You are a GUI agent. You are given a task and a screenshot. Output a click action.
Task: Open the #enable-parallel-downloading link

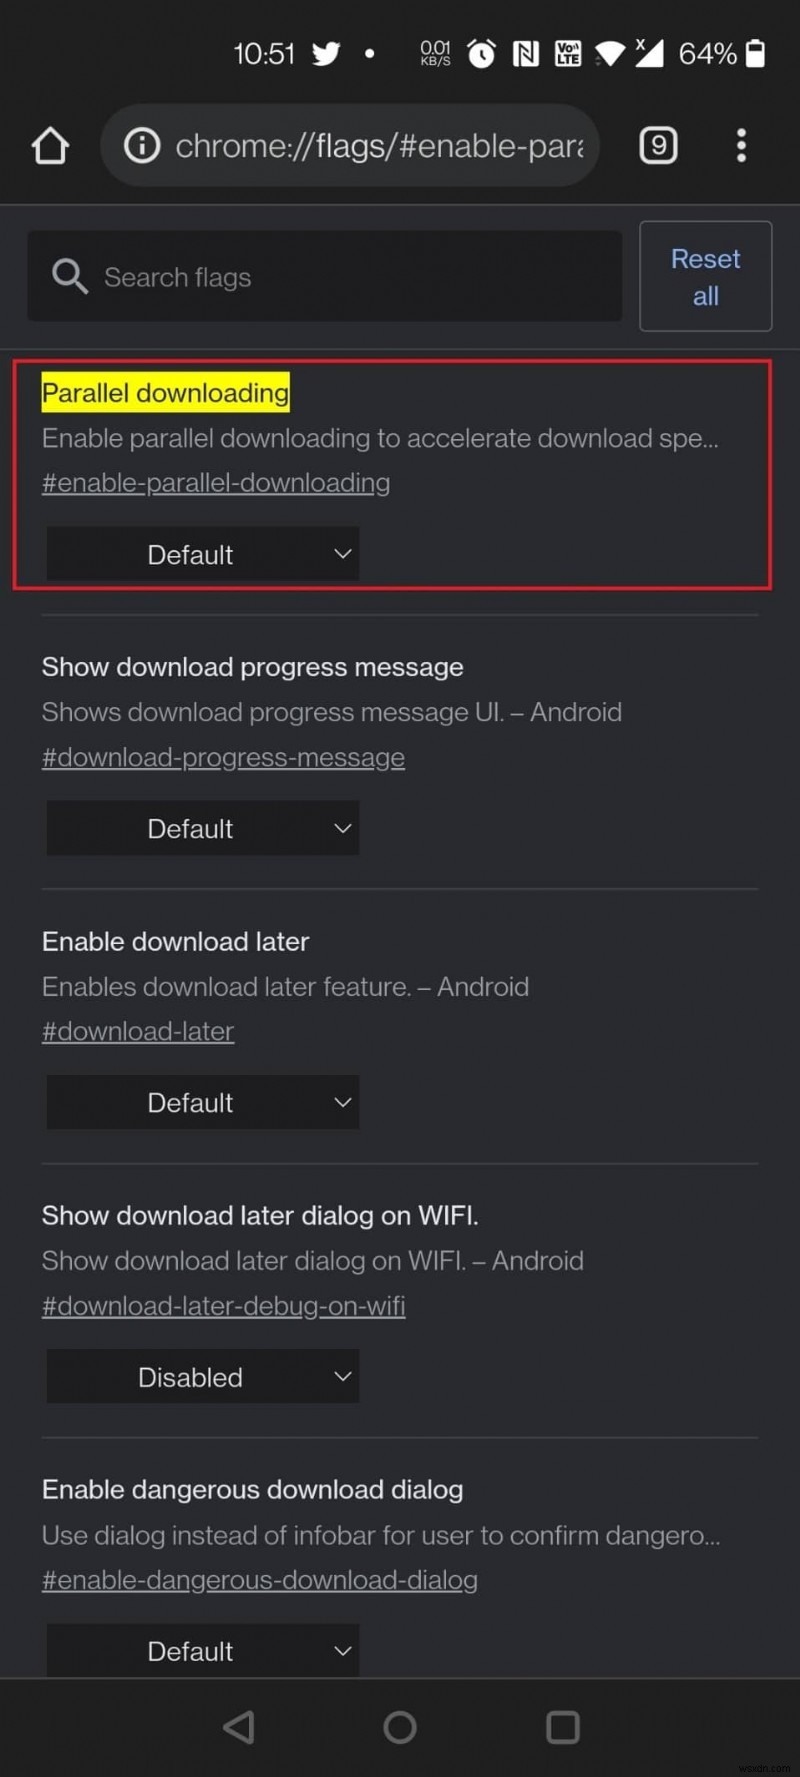click(215, 483)
